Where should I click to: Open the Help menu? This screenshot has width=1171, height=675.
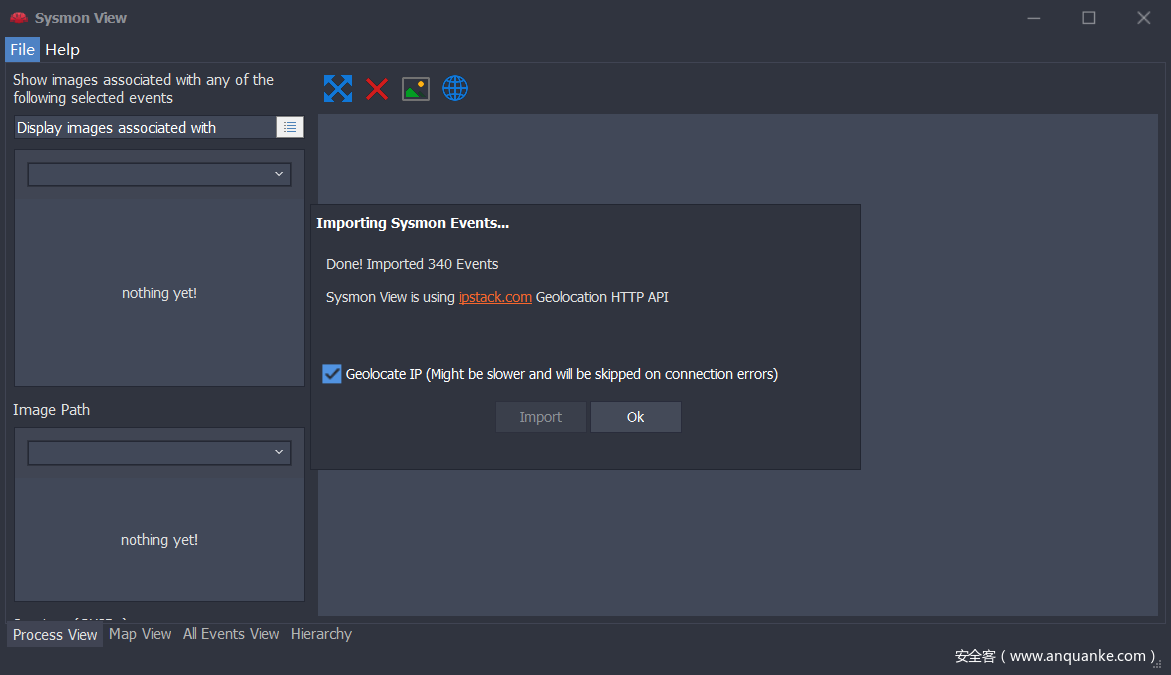pyautogui.click(x=62, y=49)
